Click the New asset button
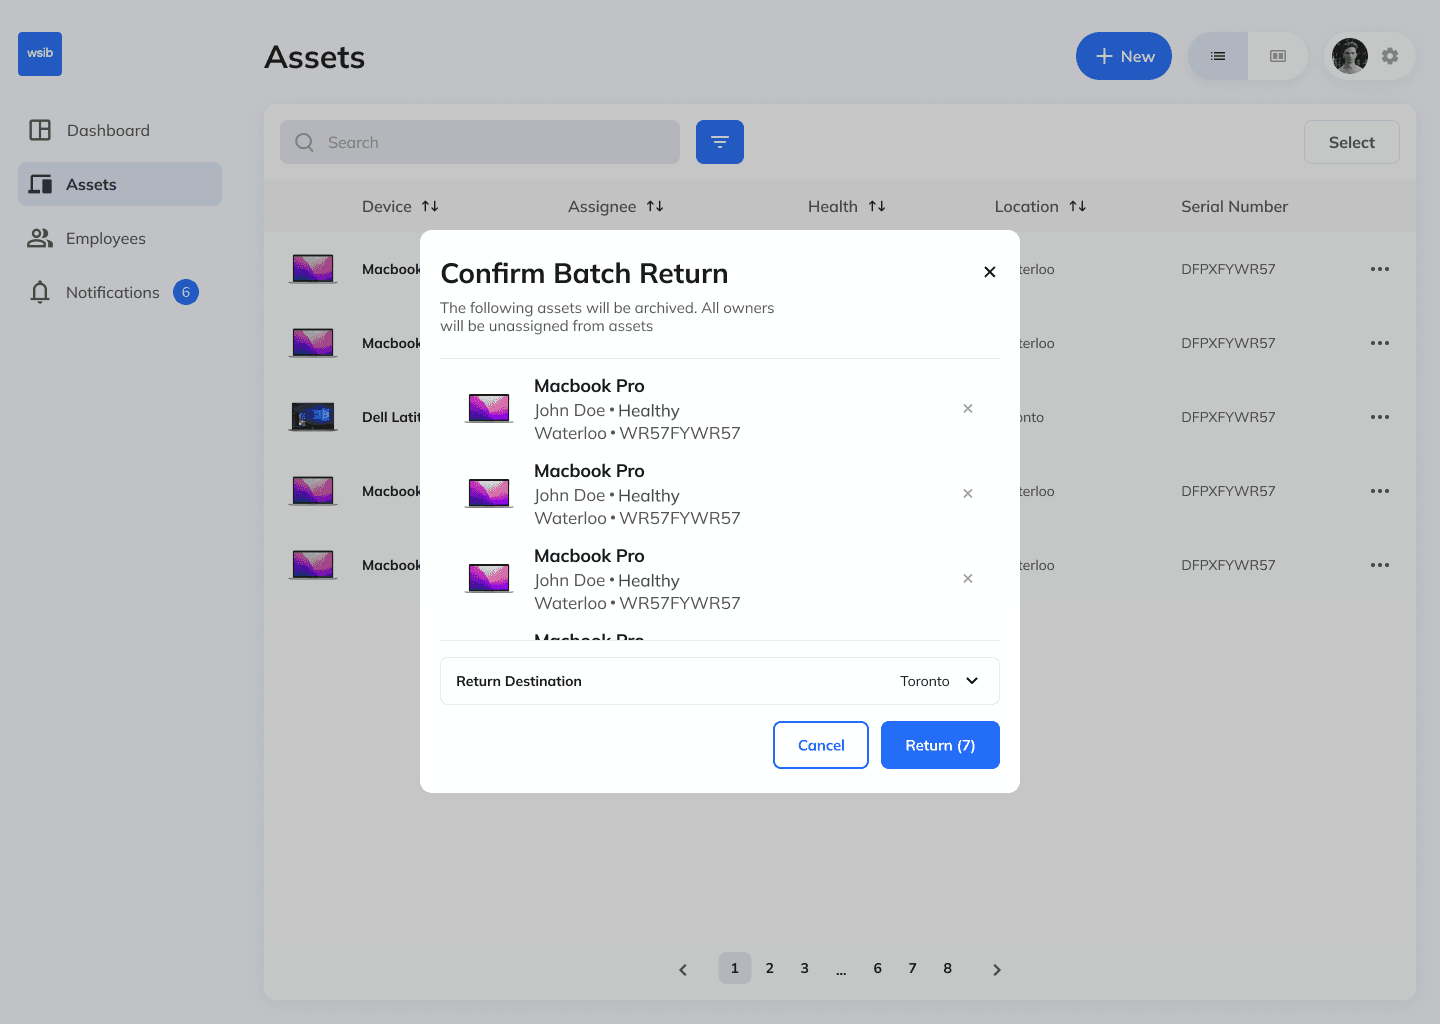Viewport: 1440px width, 1024px height. (x=1124, y=56)
